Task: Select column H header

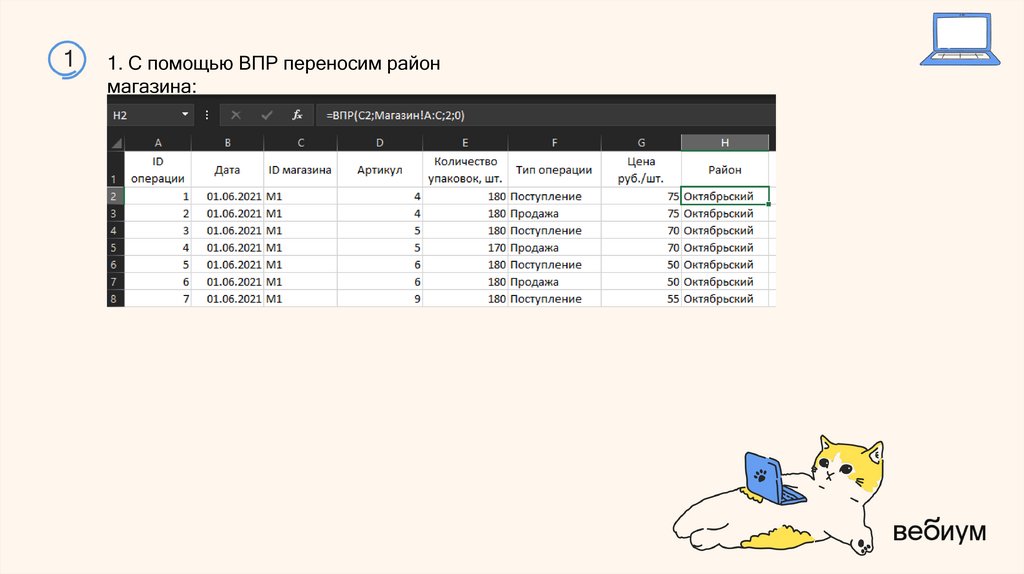Action: click(x=725, y=143)
